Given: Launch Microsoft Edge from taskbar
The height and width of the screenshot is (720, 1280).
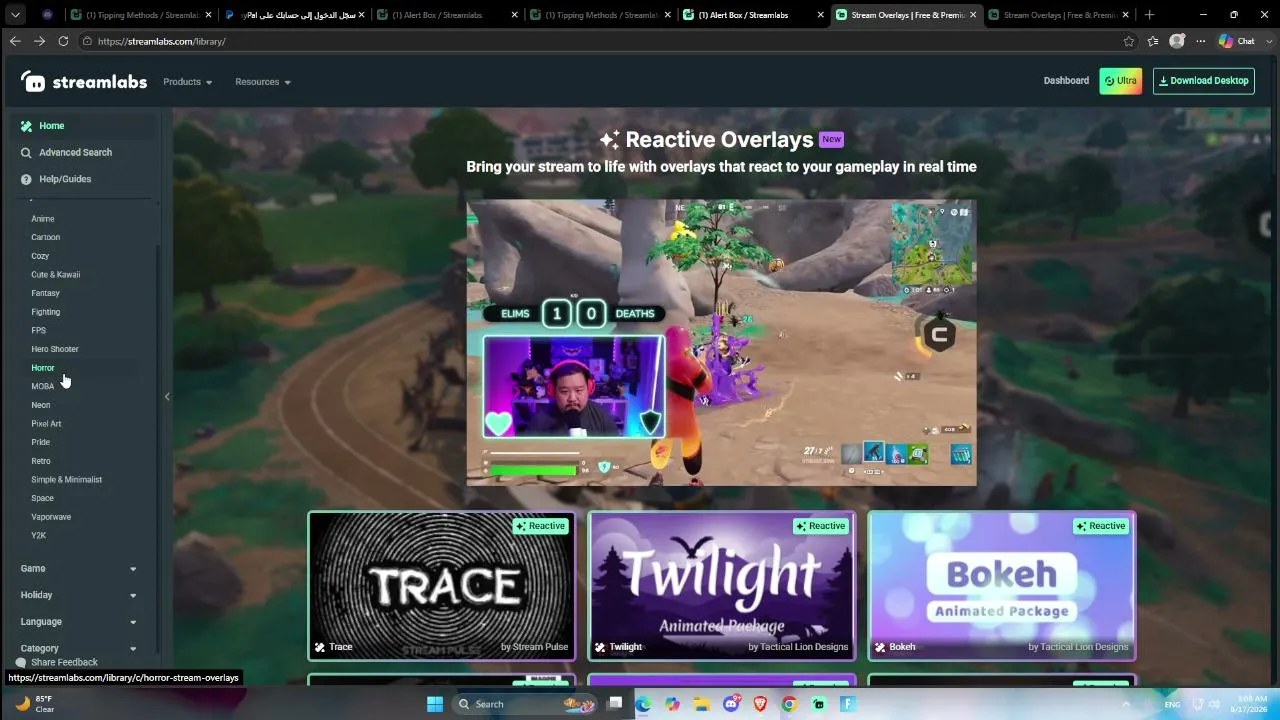Looking at the screenshot, I should point(643,704).
